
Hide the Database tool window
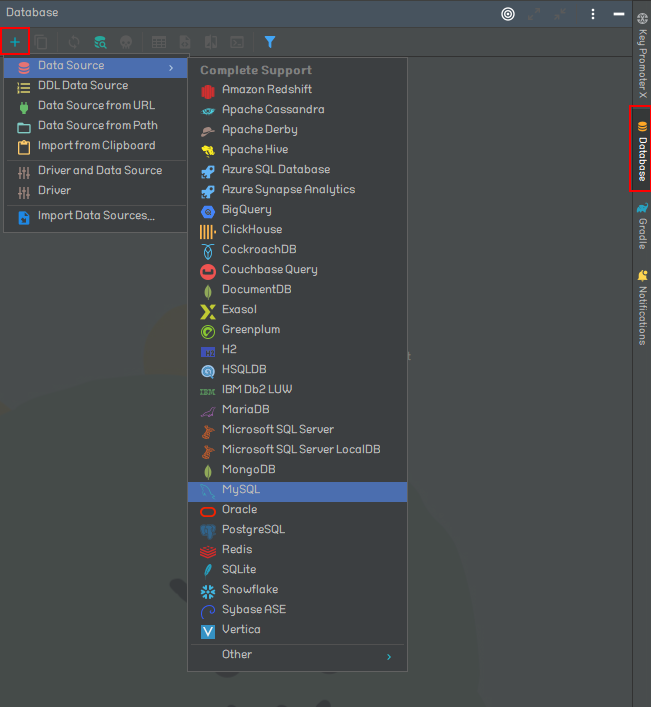[619, 14]
